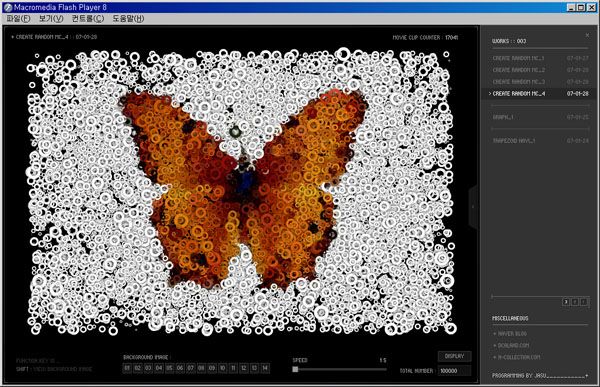Image resolution: width=600 pixels, height=387 pixels.
Task: Click the SPEED label
Action: click(300, 361)
